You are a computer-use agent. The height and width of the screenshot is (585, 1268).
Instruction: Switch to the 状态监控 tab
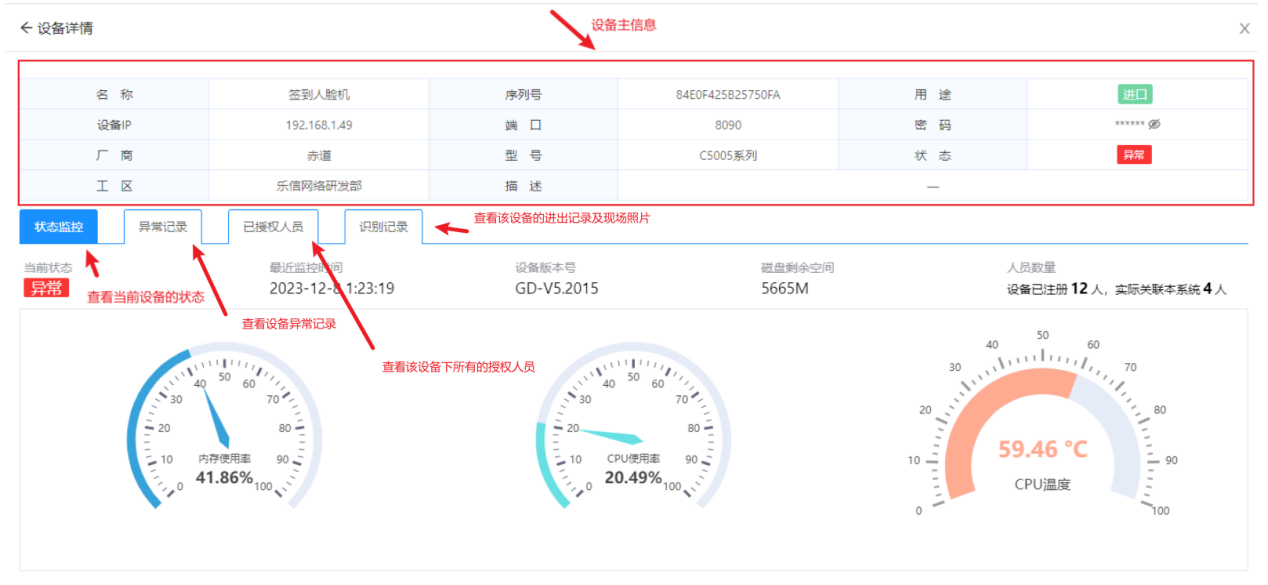tap(58, 227)
